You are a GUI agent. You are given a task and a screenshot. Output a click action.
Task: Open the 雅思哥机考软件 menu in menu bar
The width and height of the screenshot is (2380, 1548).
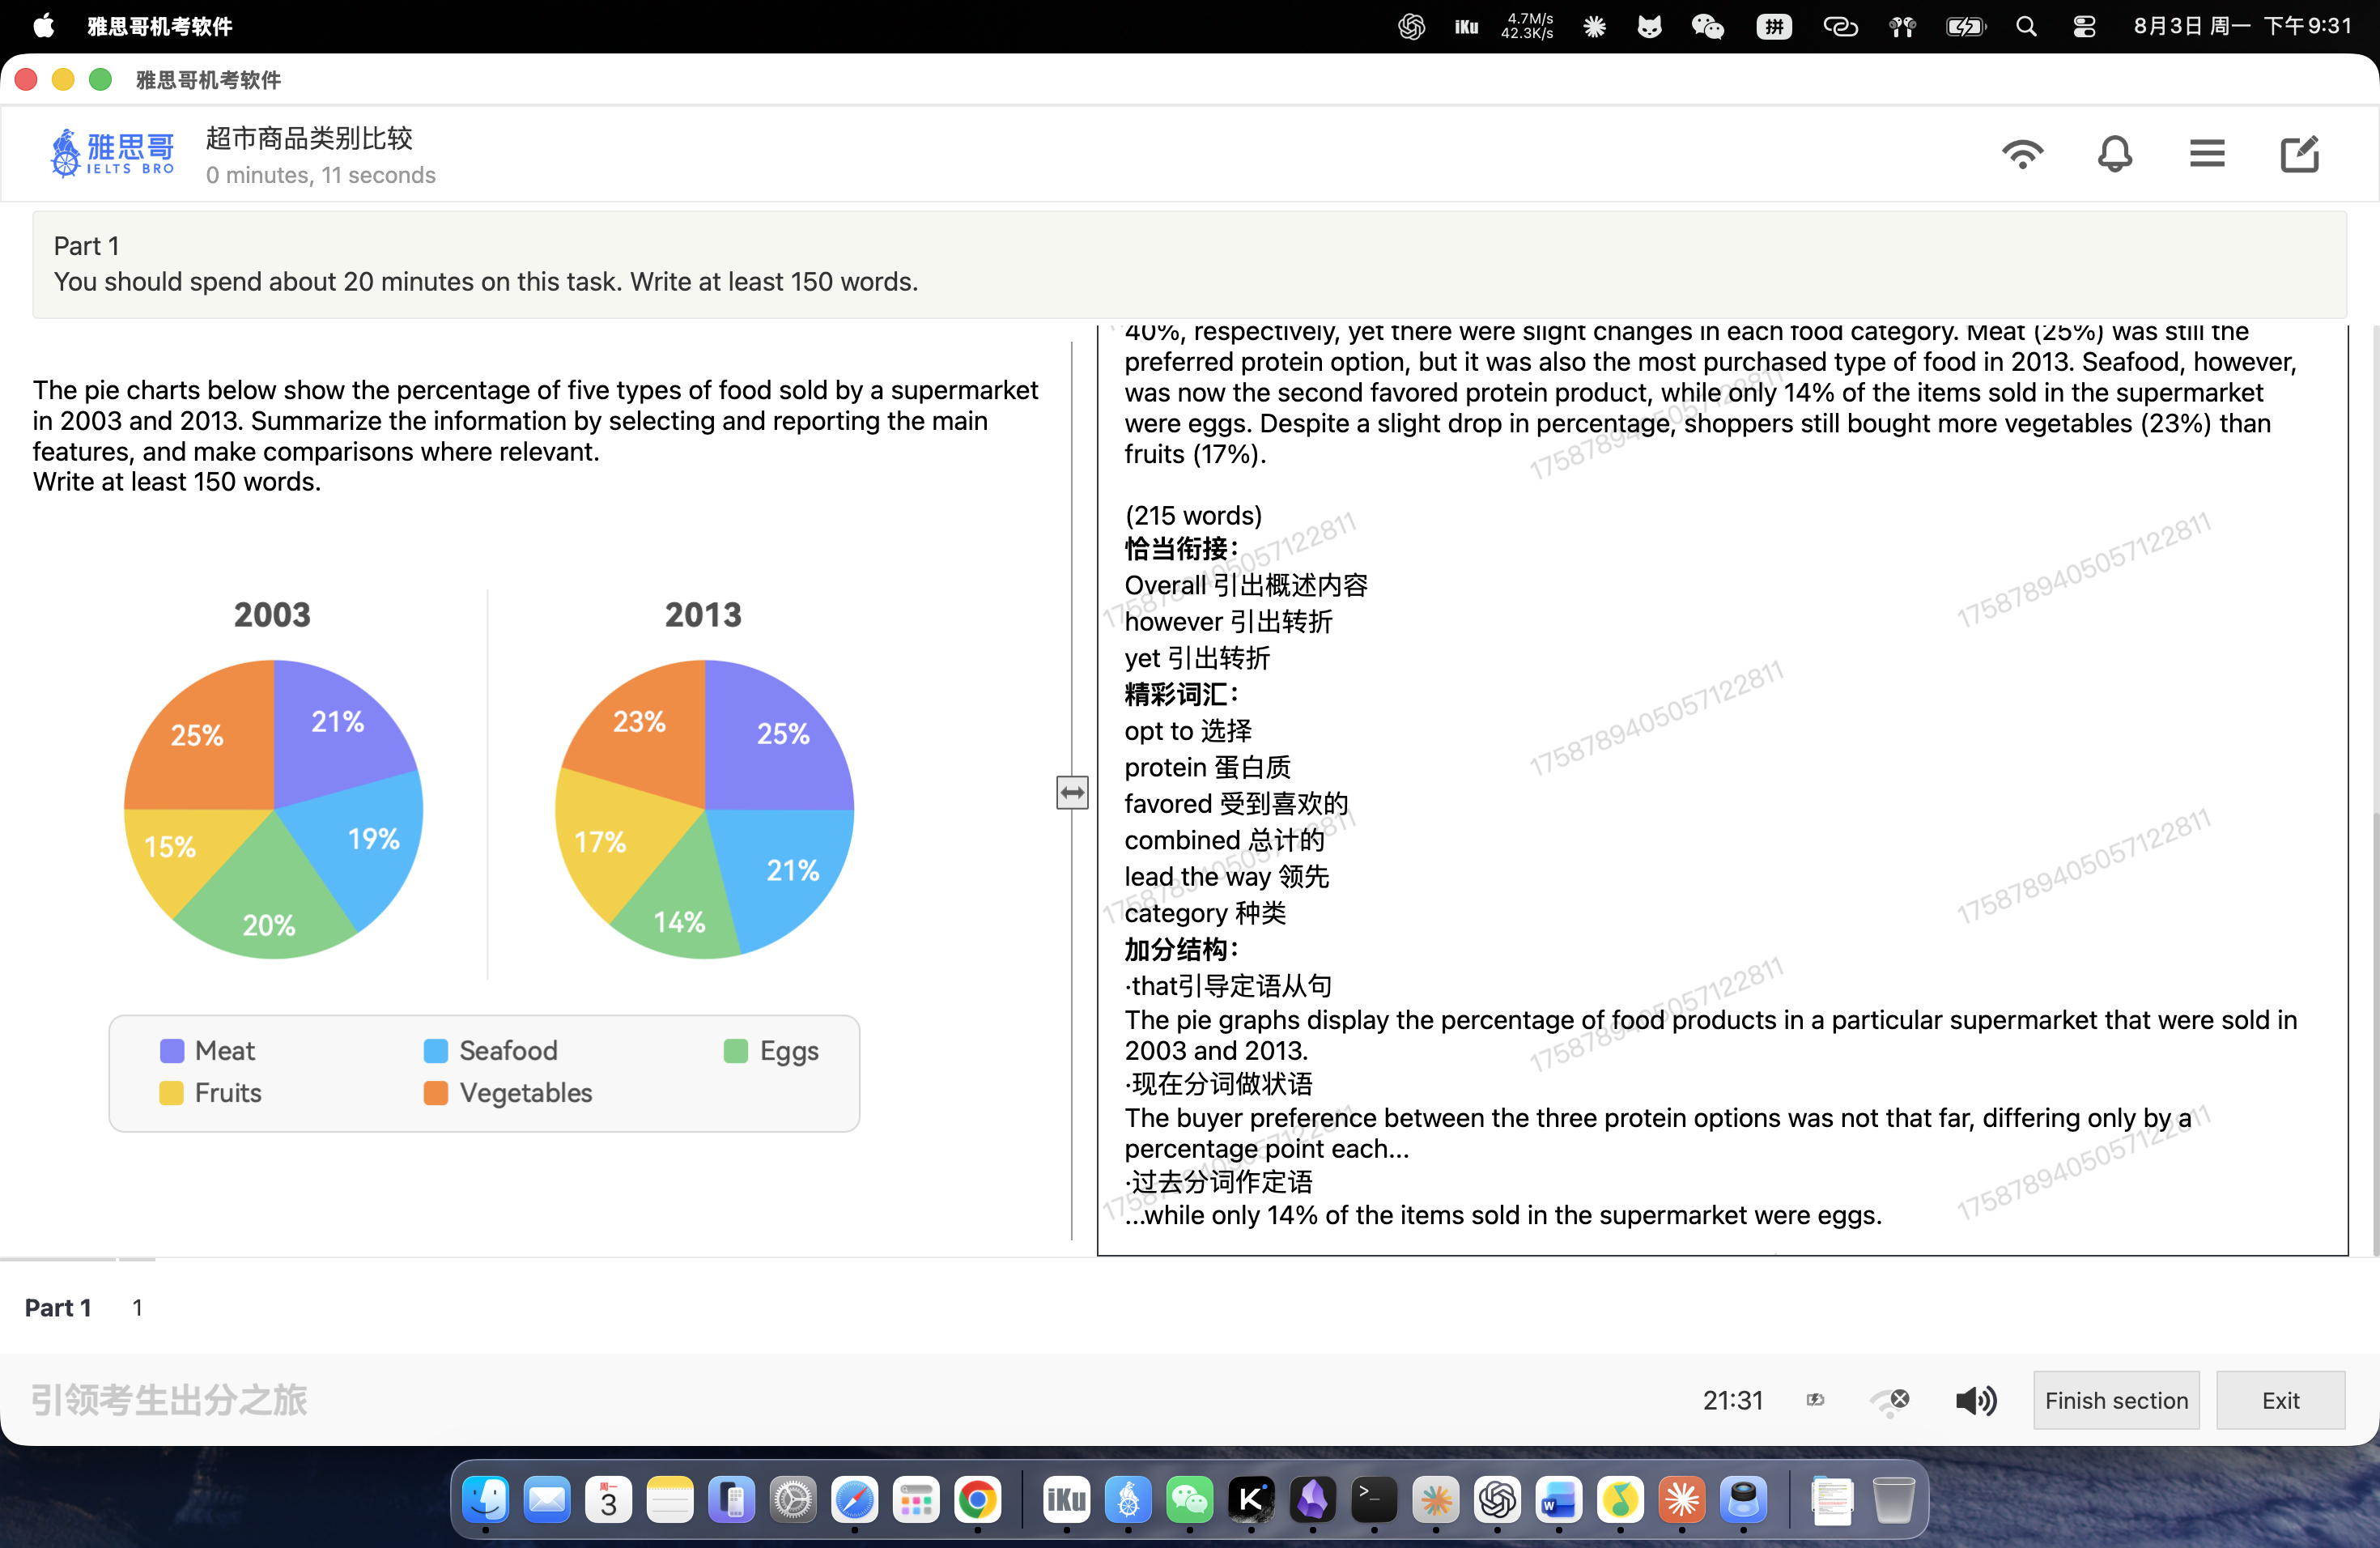[x=160, y=26]
